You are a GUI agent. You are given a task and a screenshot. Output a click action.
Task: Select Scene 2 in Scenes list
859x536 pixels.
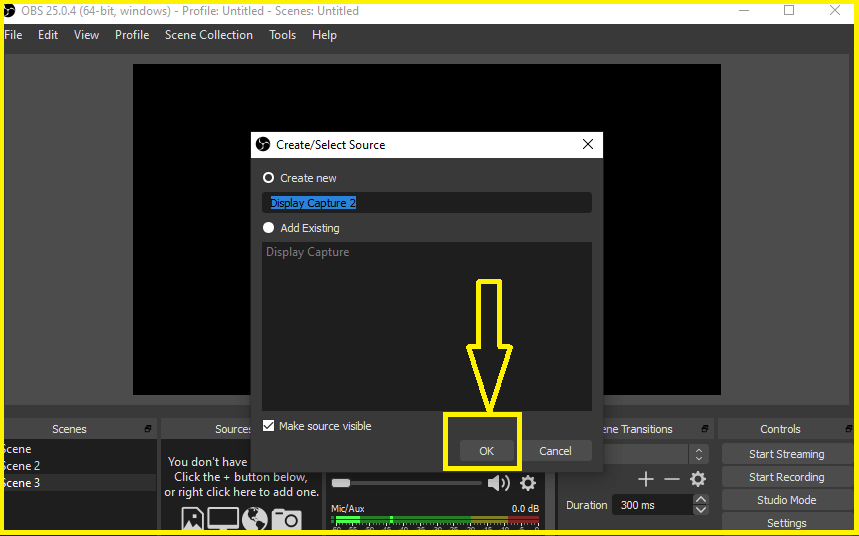[79, 466]
